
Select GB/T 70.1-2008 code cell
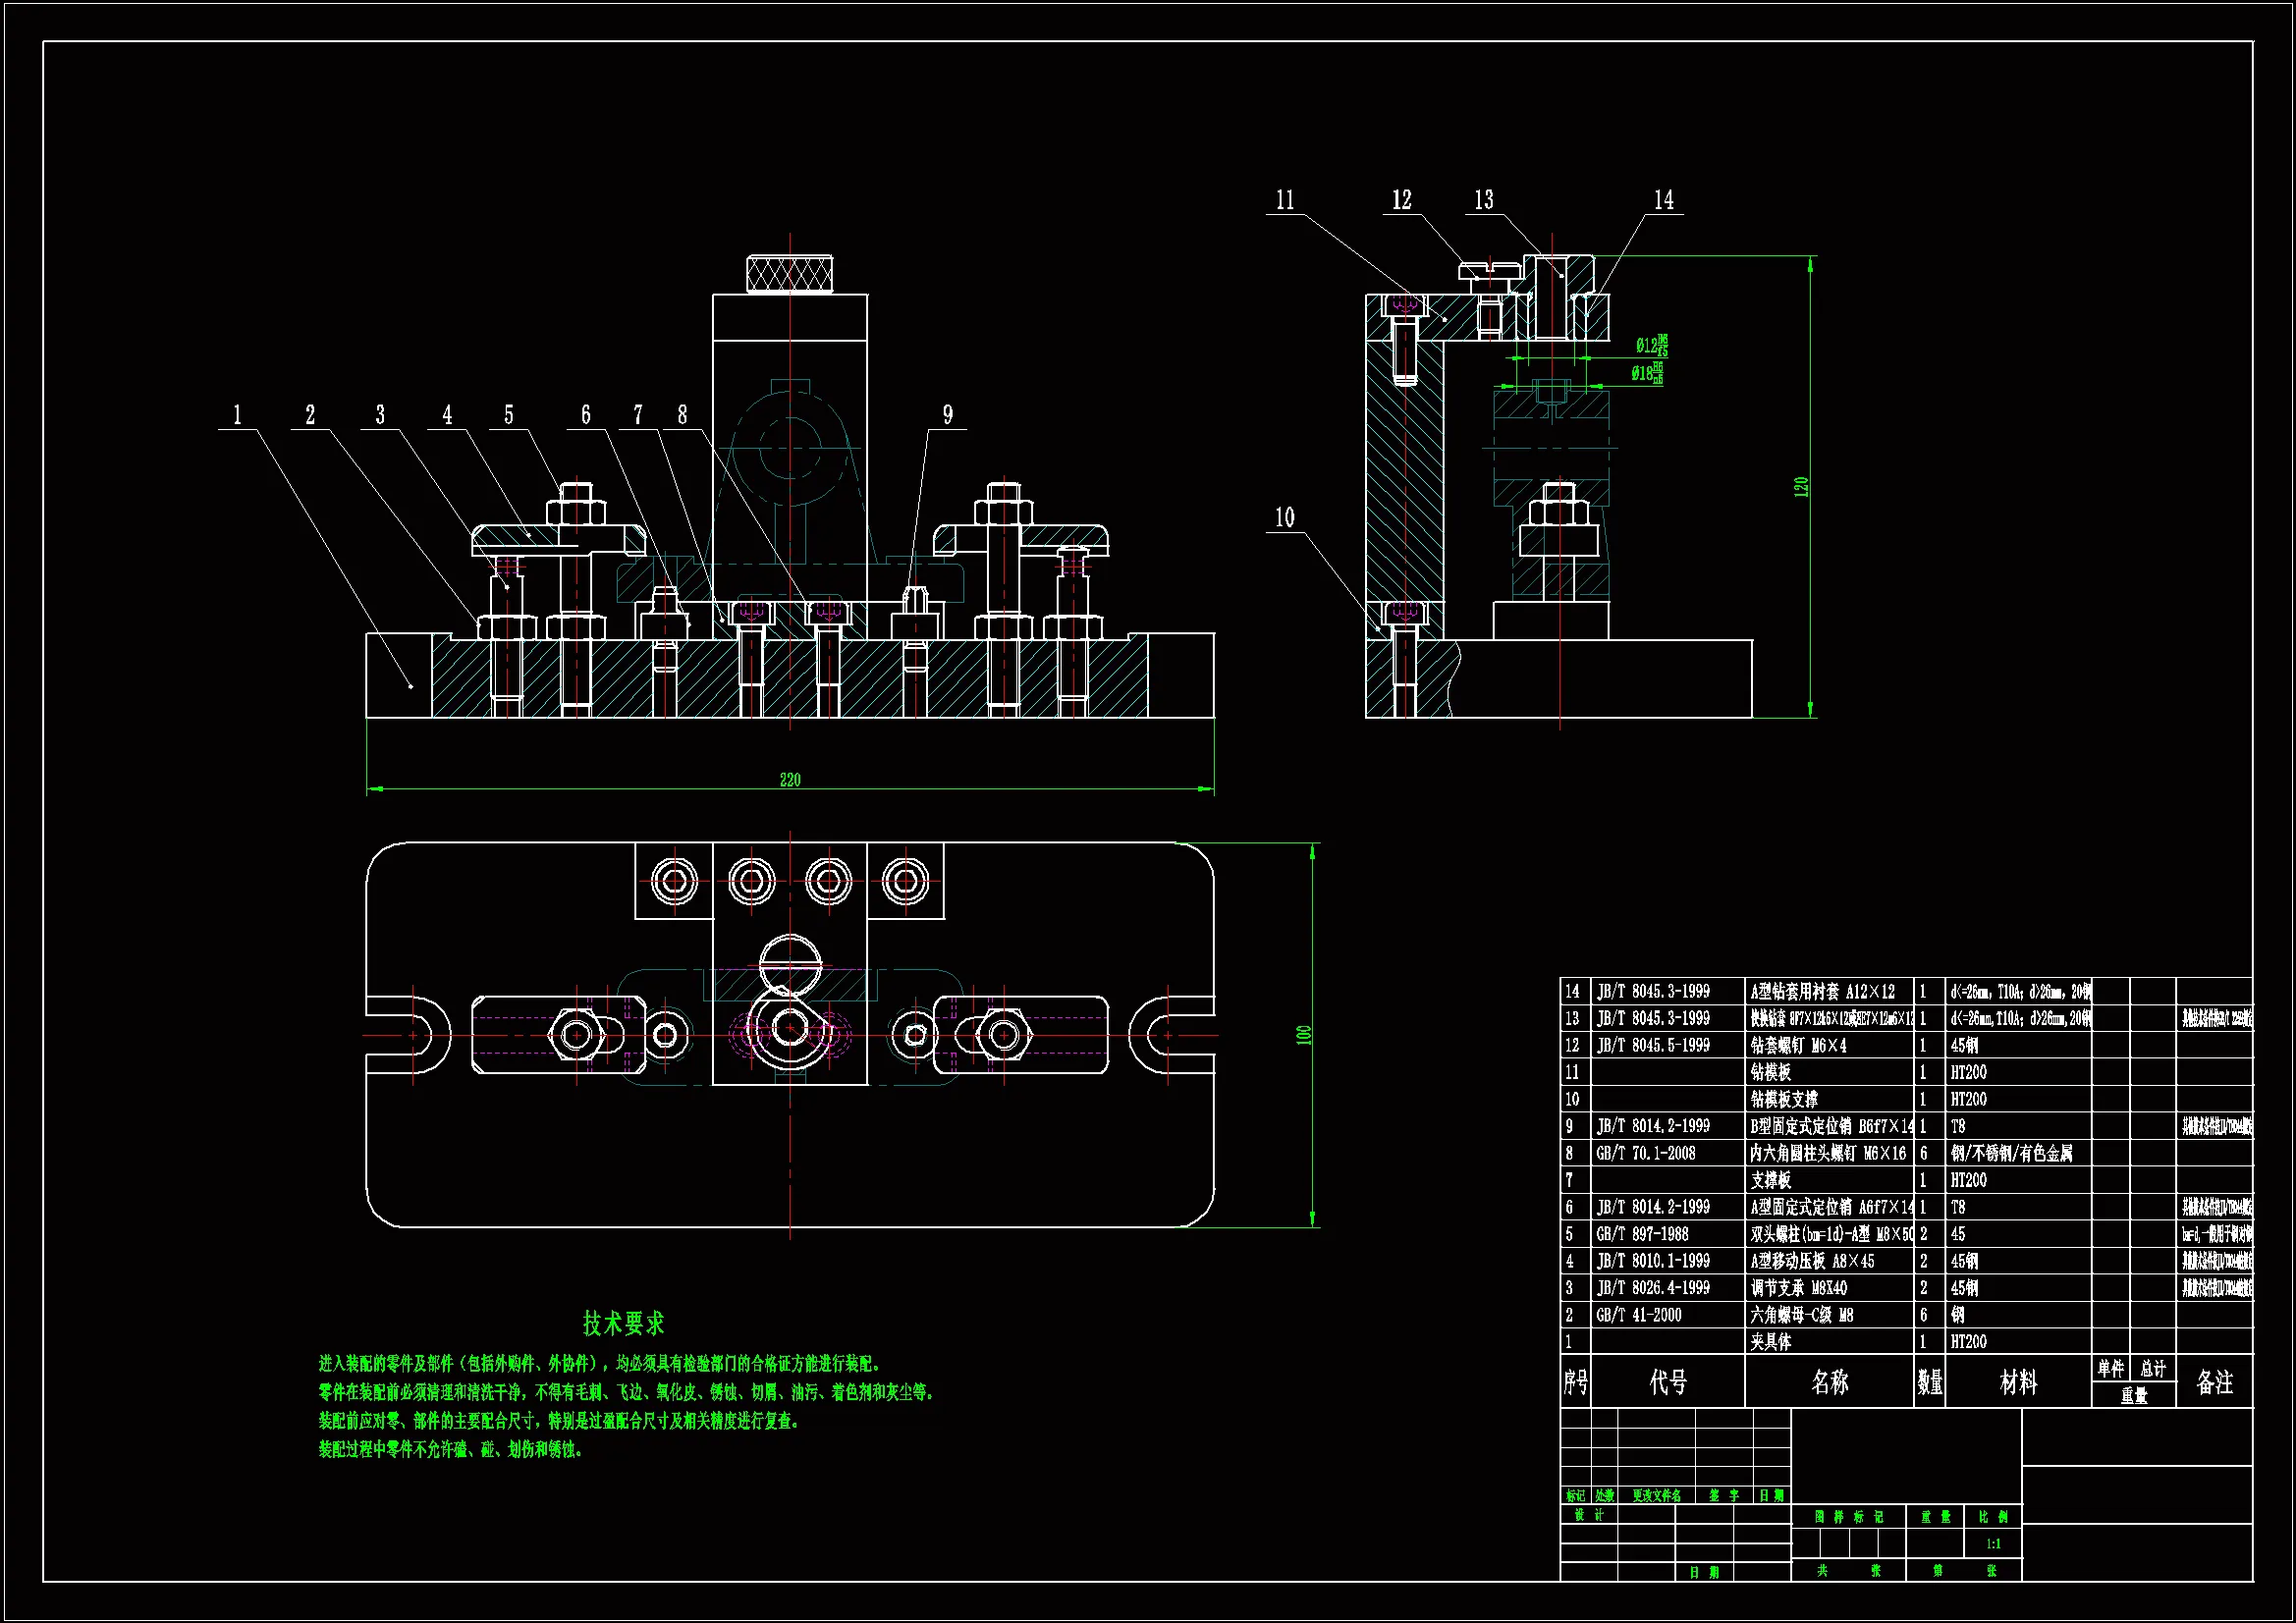click(1646, 1153)
